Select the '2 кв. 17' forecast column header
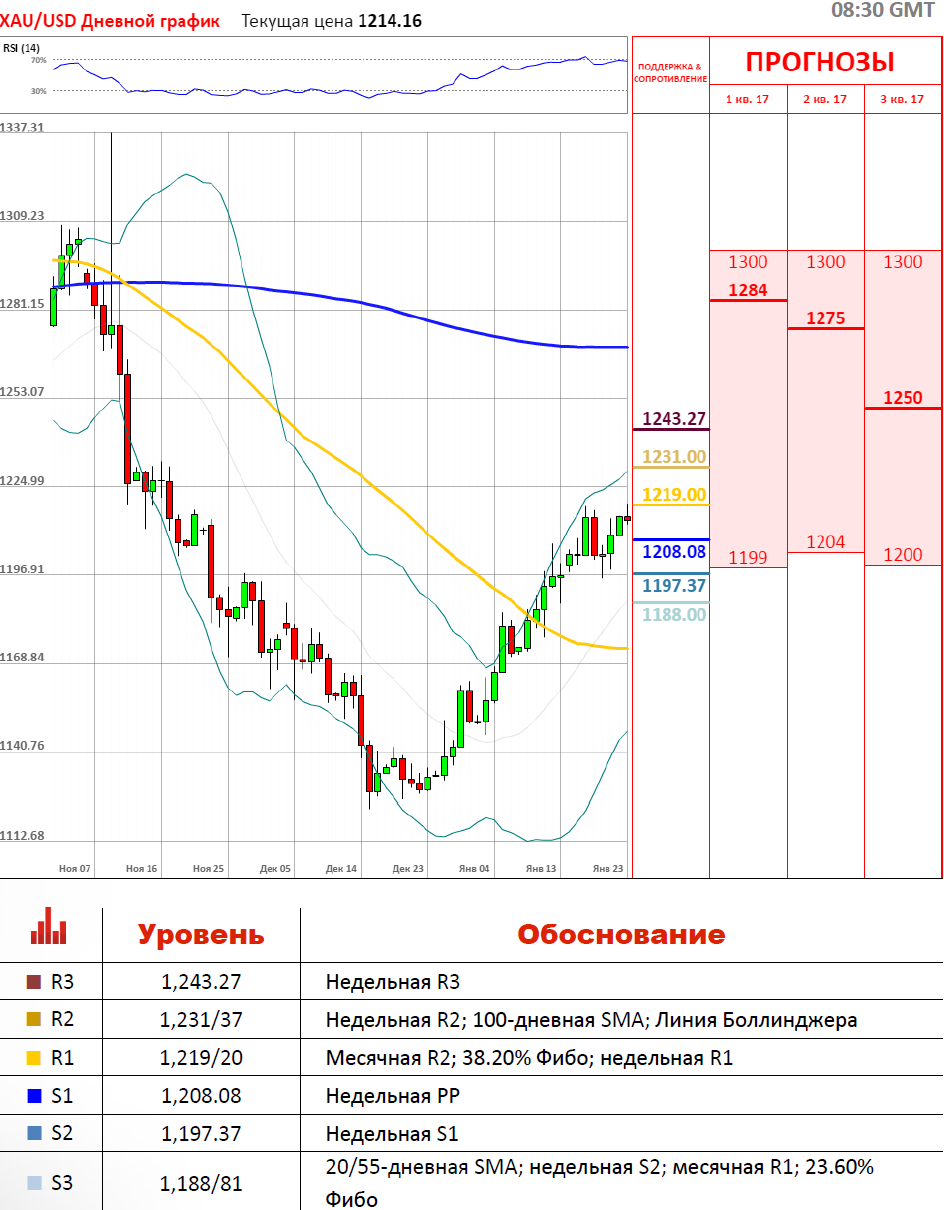Screen dimensions: 944x1210 (825, 99)
